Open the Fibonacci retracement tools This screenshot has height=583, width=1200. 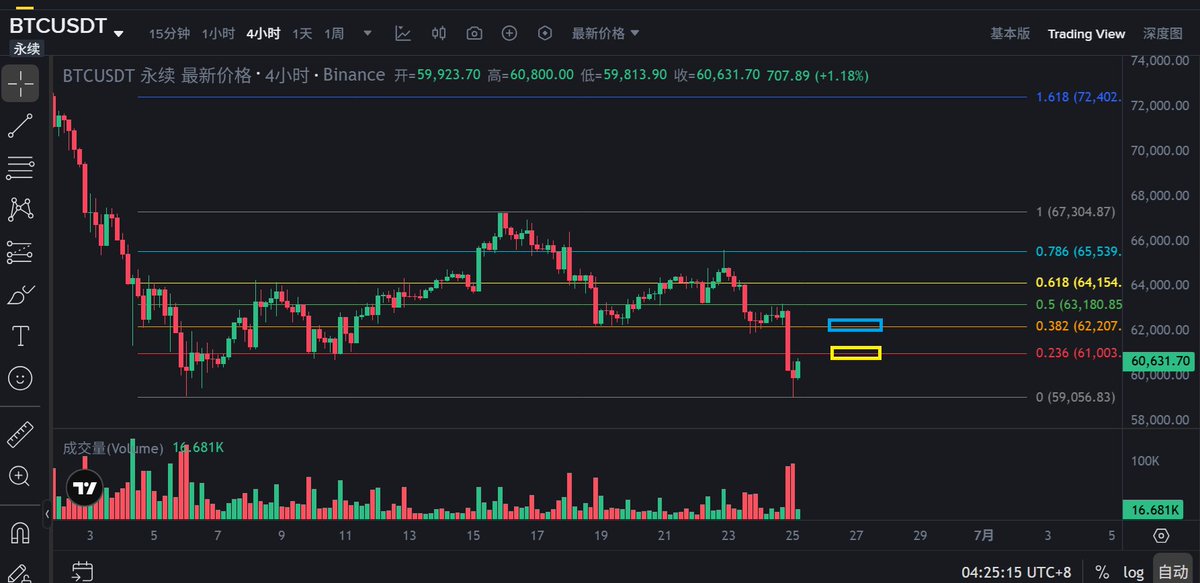[x=20, y=168]
